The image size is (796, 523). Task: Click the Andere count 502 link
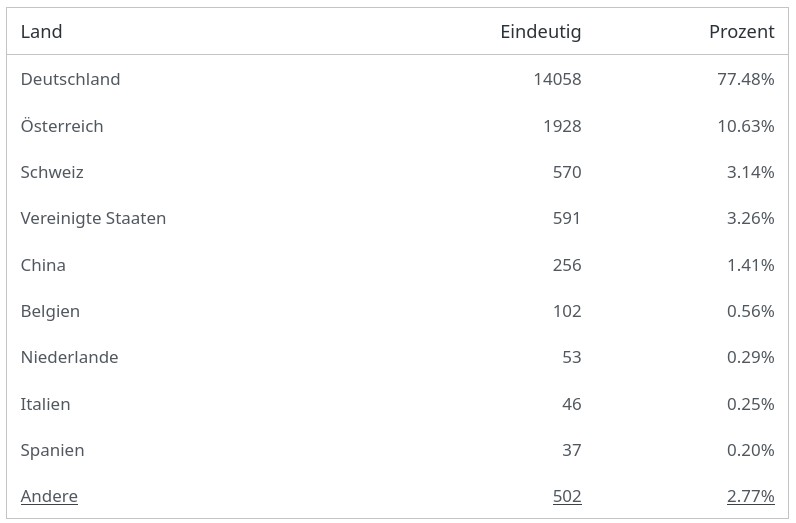coord(567,496)
